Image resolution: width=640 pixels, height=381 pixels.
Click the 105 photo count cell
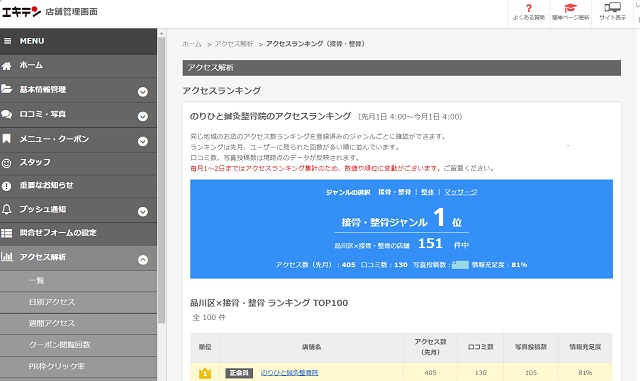[x=531, y=373]
